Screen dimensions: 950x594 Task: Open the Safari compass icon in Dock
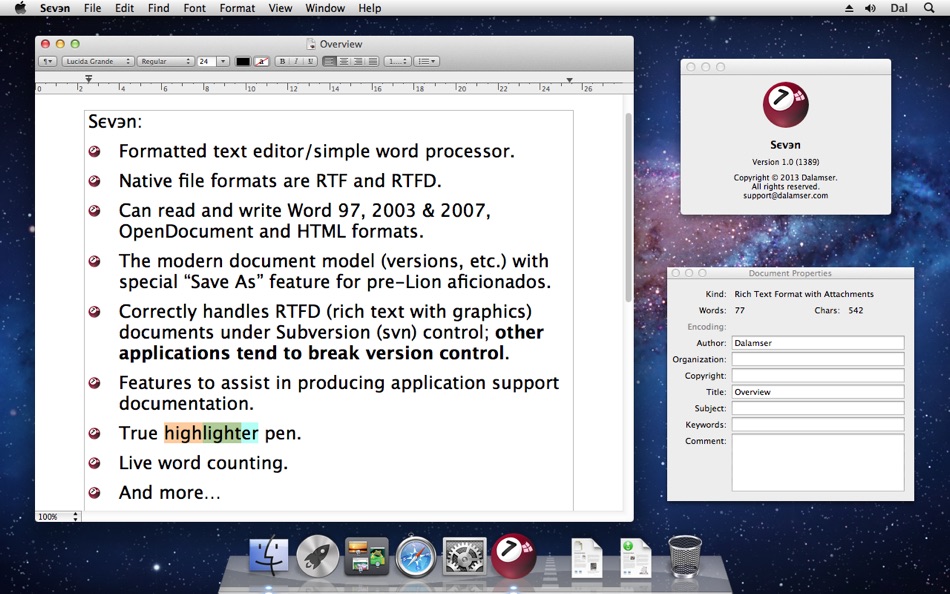(416, 555)
